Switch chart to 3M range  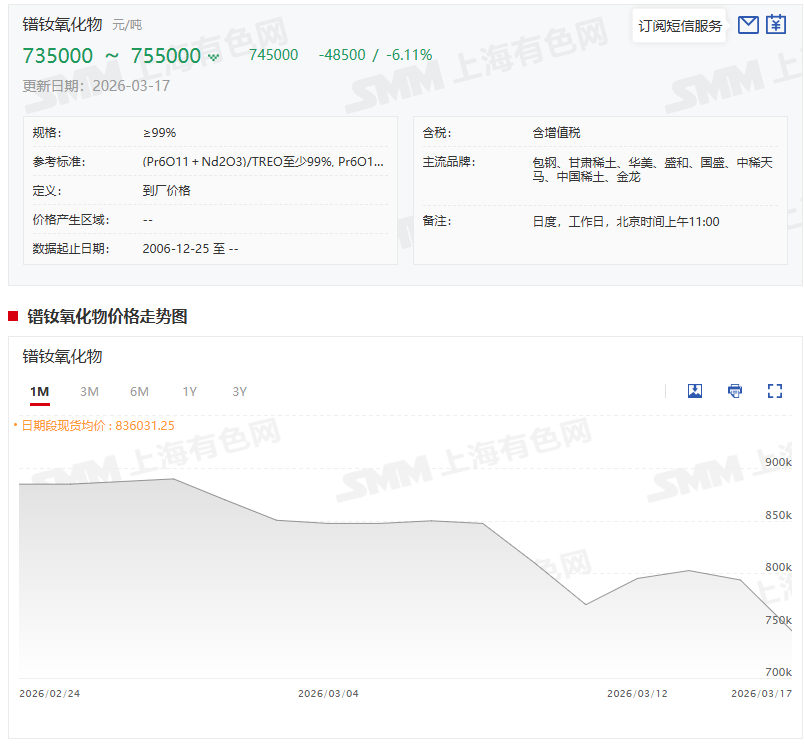pyautogui.click(x=89, y=392)
